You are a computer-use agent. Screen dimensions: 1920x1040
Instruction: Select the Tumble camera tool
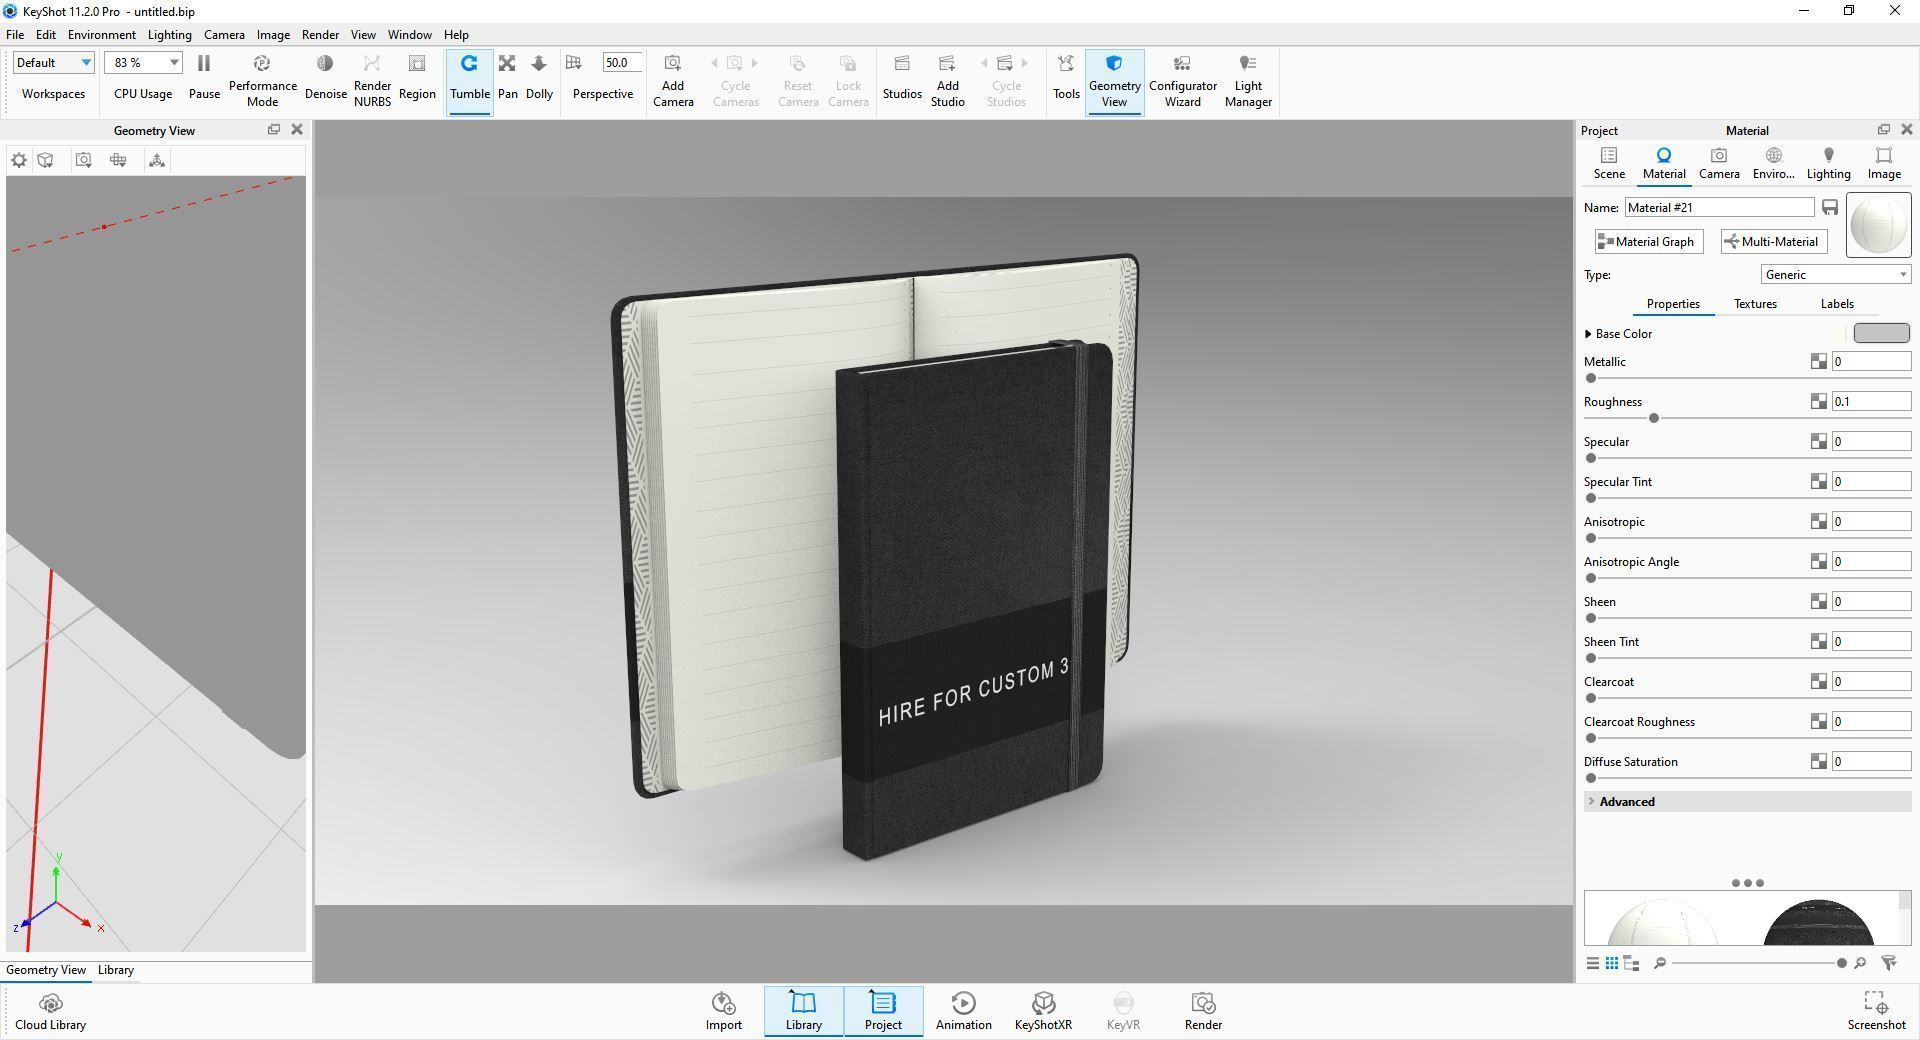pos(469,80)
